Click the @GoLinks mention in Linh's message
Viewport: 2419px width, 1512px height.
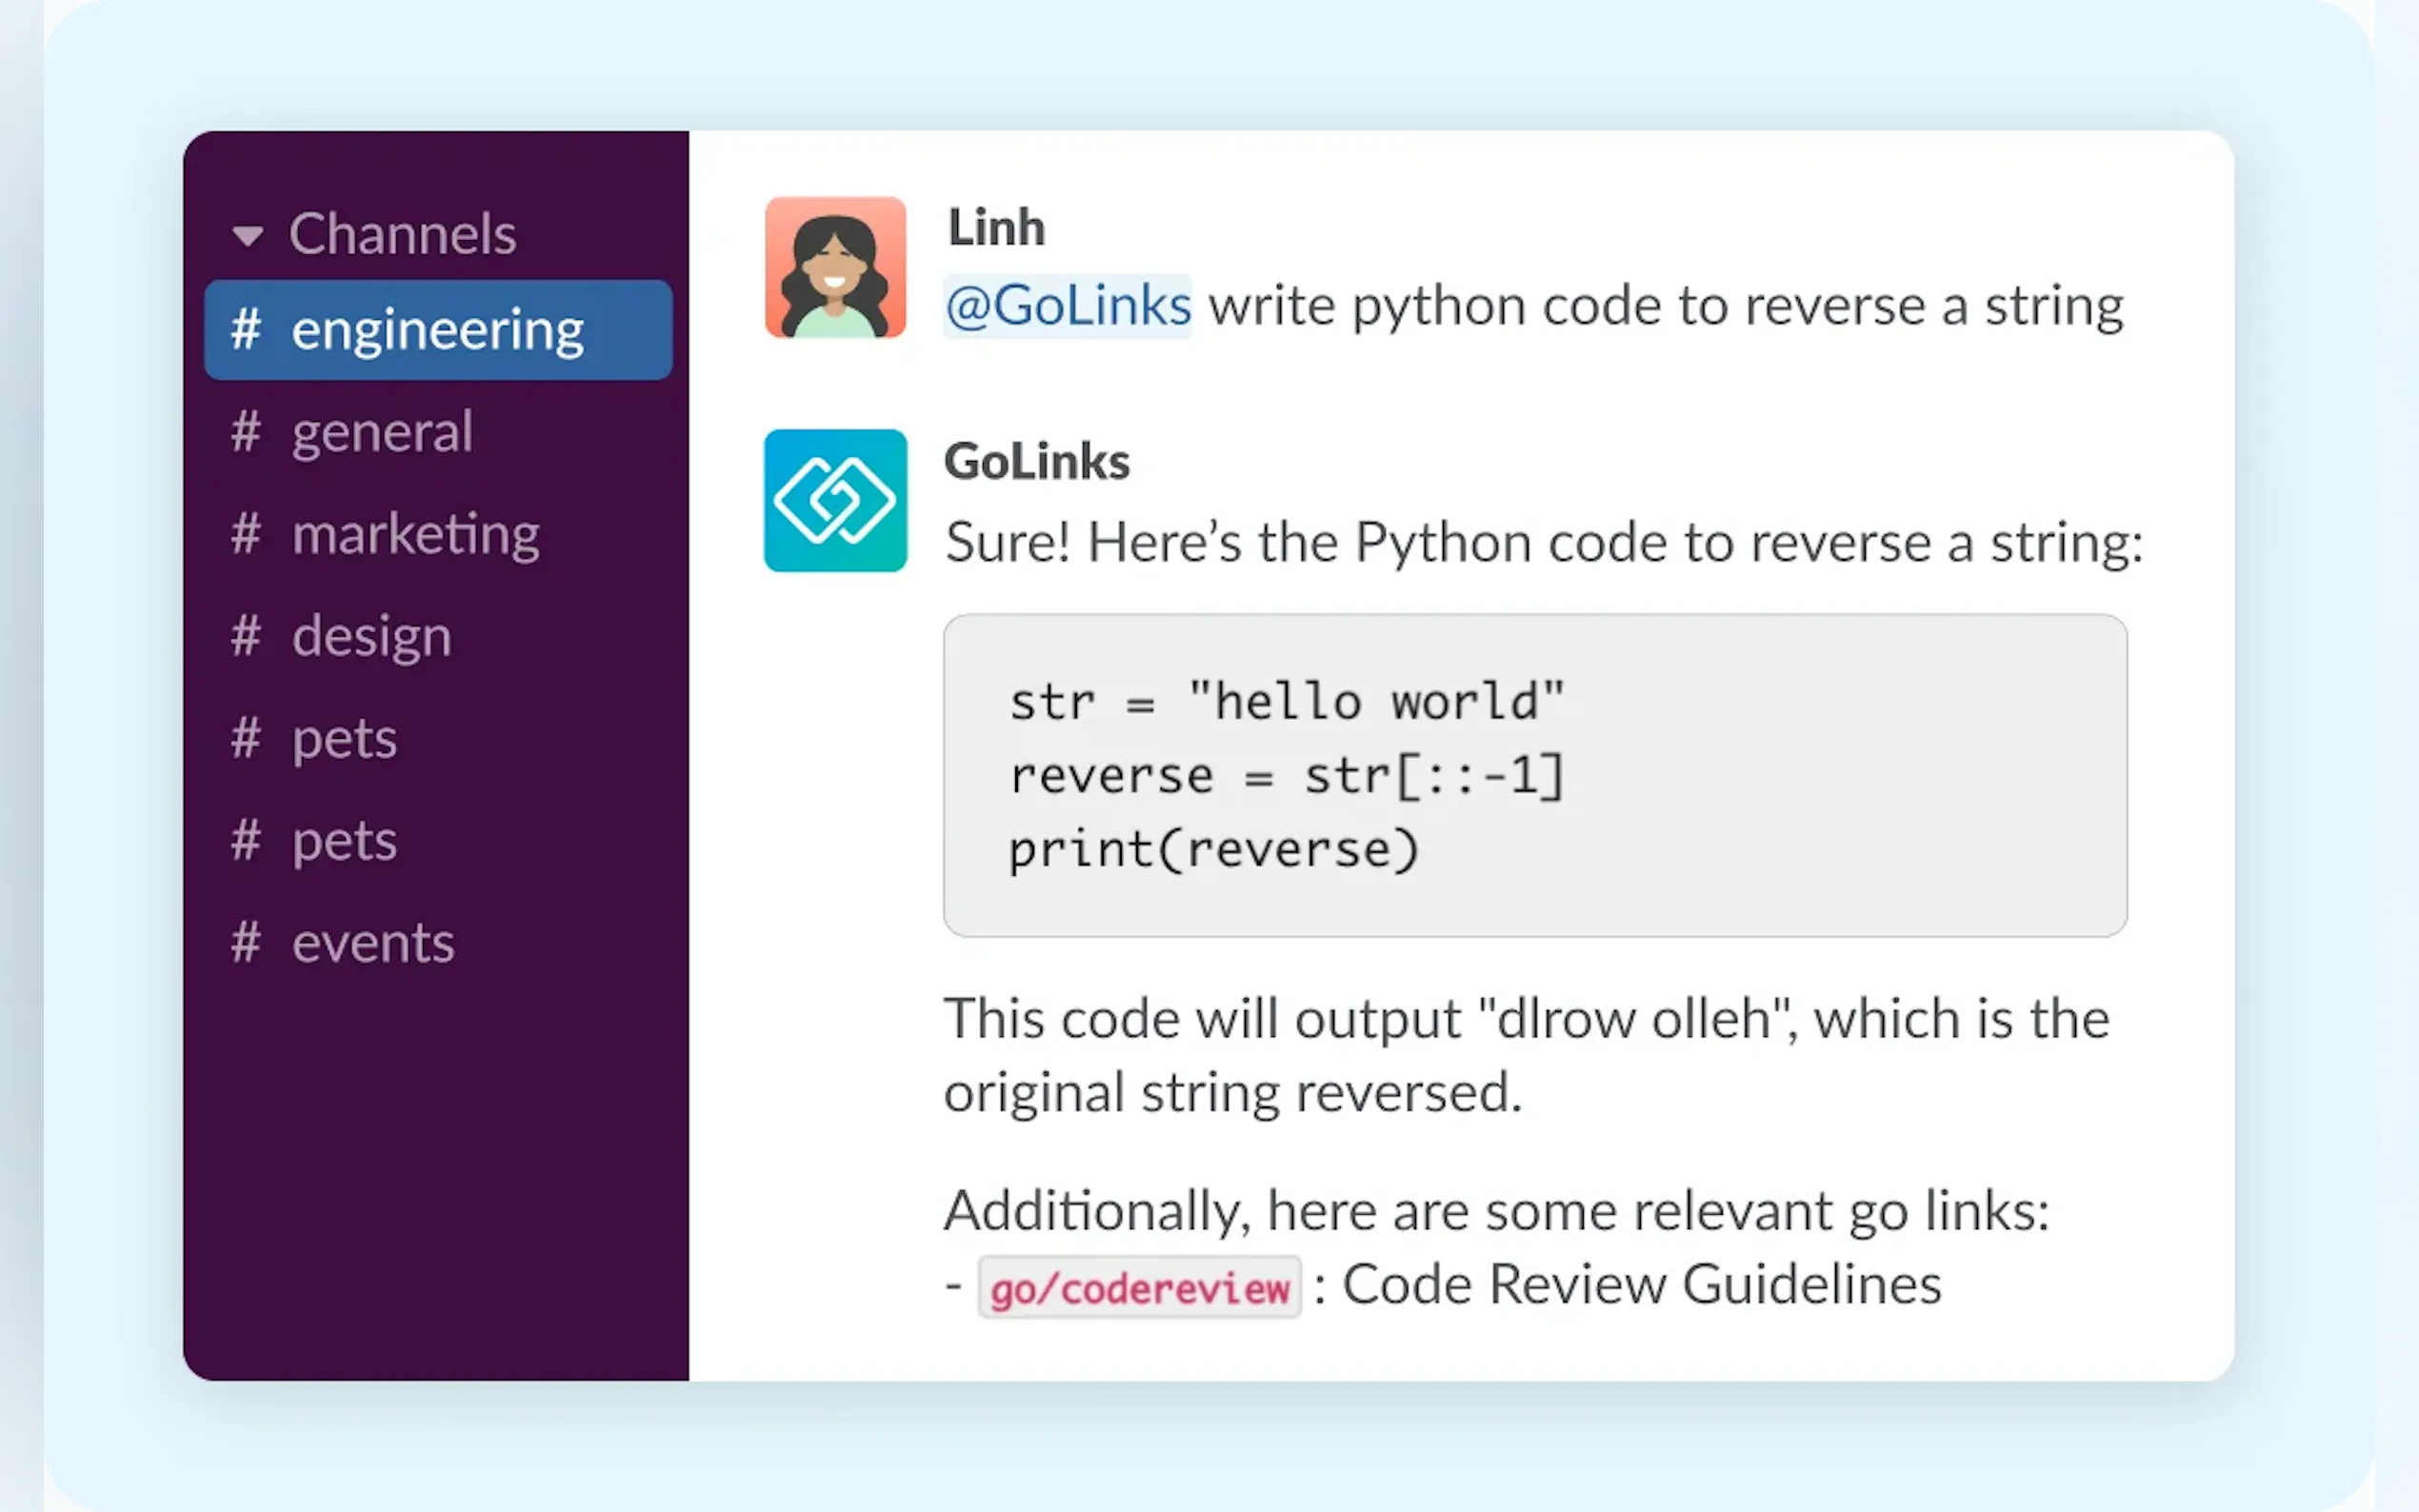1068,306
